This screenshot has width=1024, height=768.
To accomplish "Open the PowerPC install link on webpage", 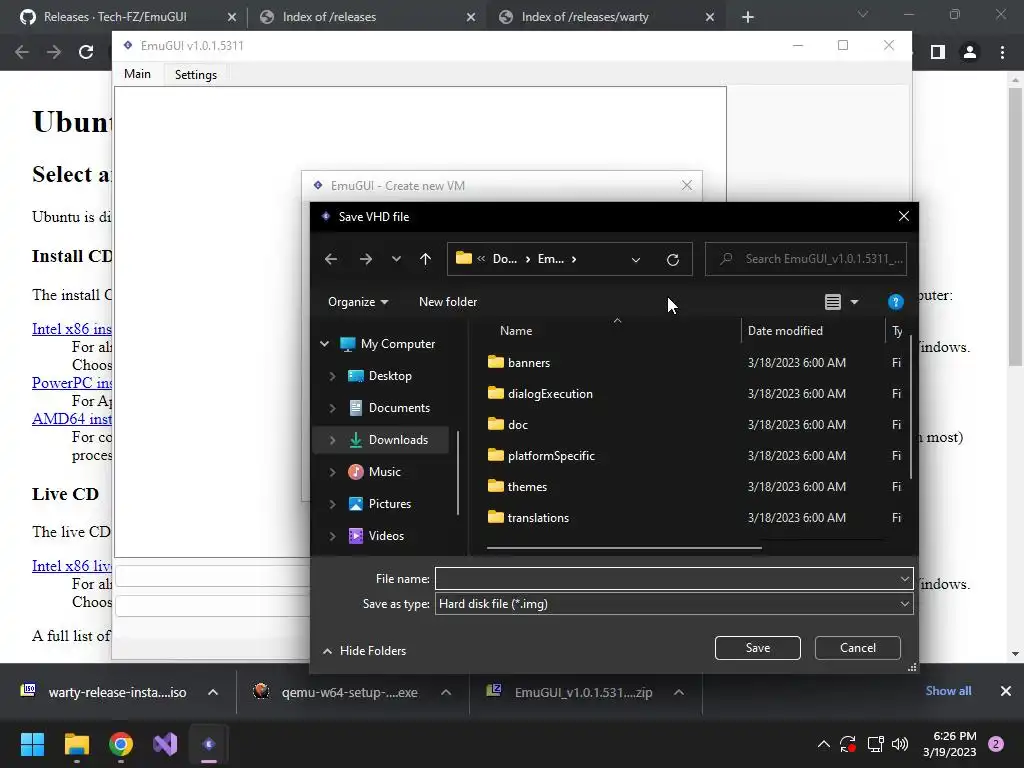I will [72, 383].
